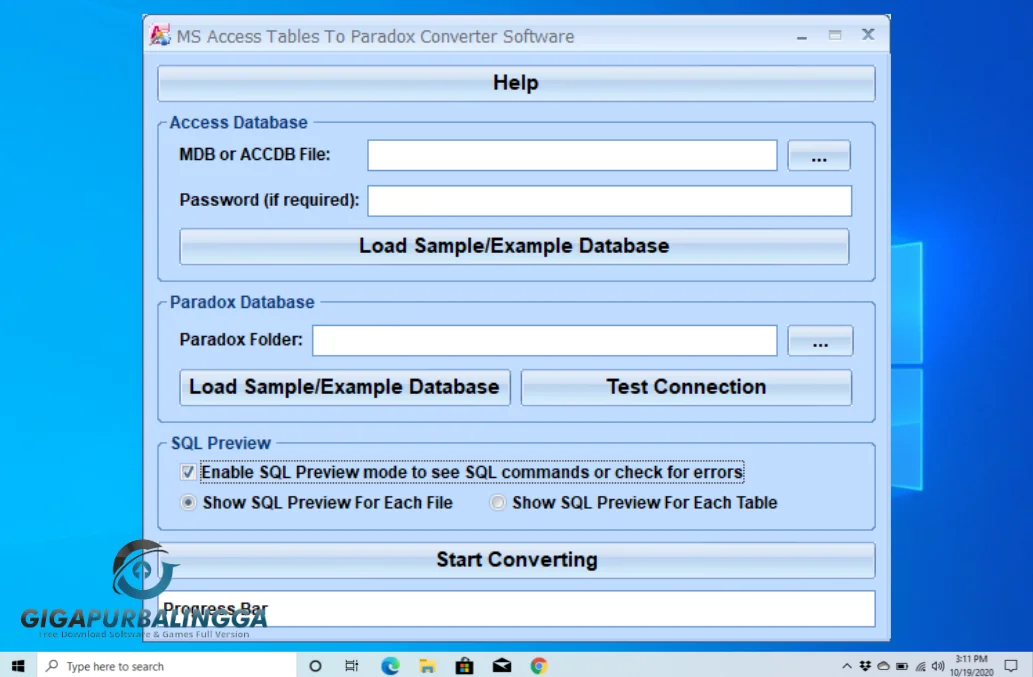Click the Password (if required) field
The height and width of the screenshot is (677, 1033).
point(609,201)
